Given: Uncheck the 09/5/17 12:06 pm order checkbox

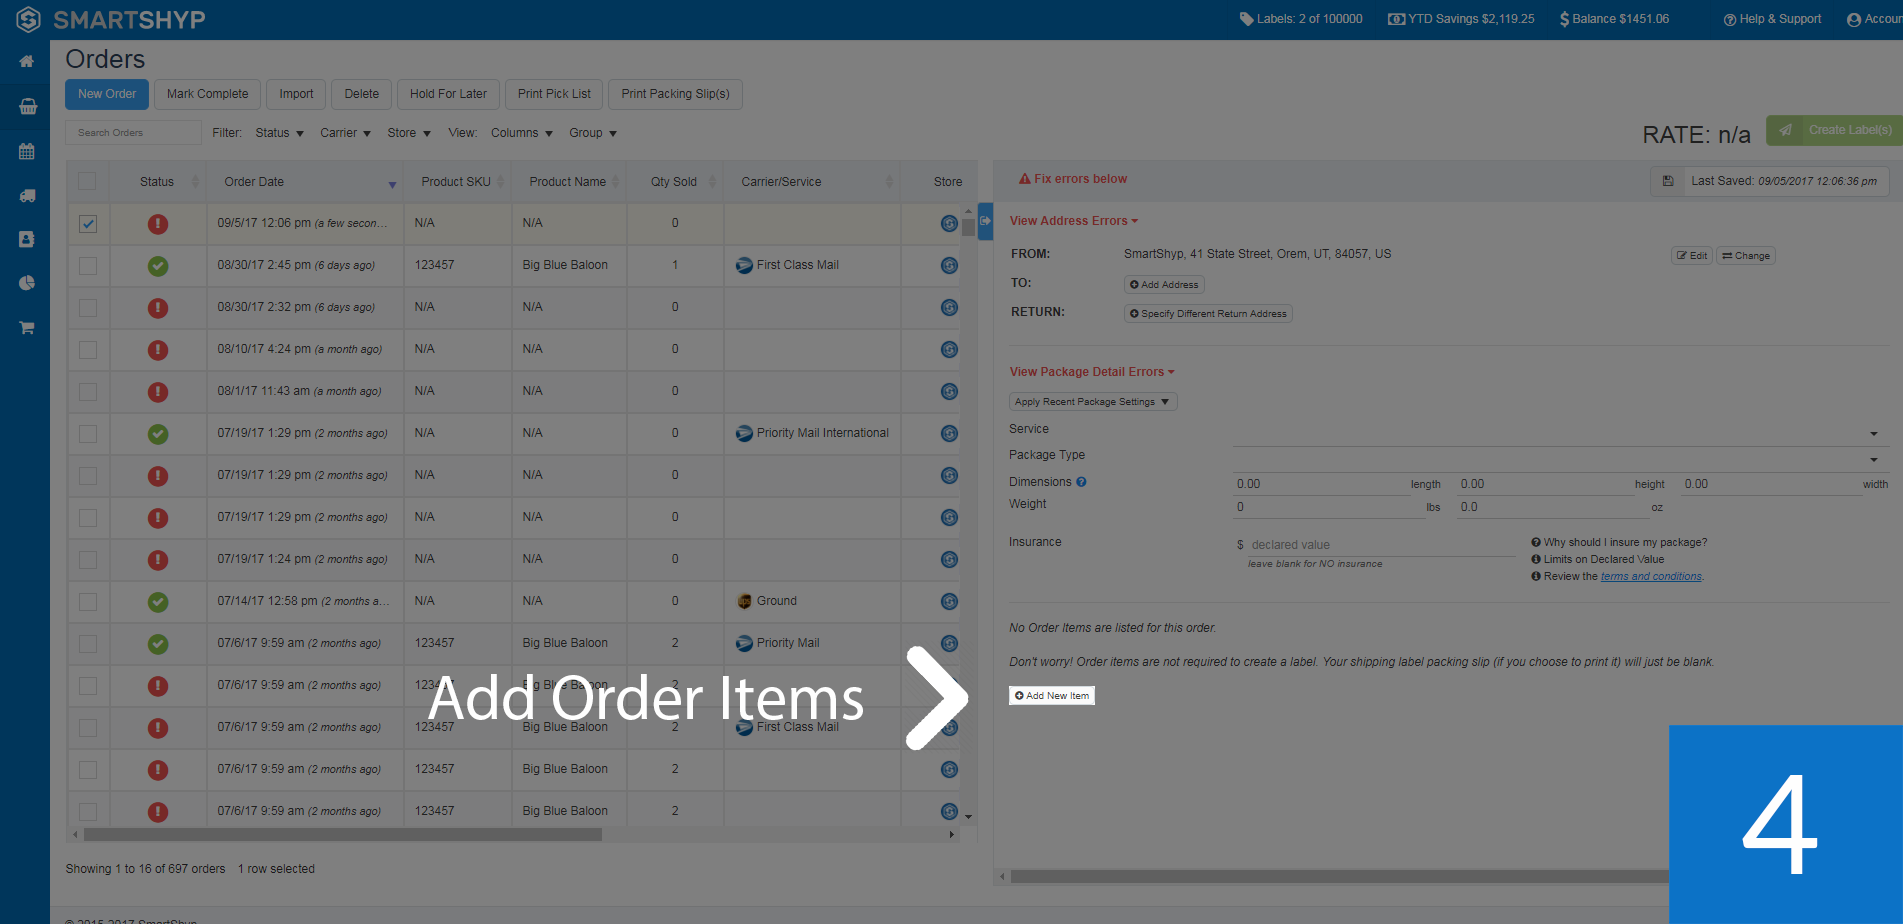Looking at the screenshot, I should [x=88, y=224].
